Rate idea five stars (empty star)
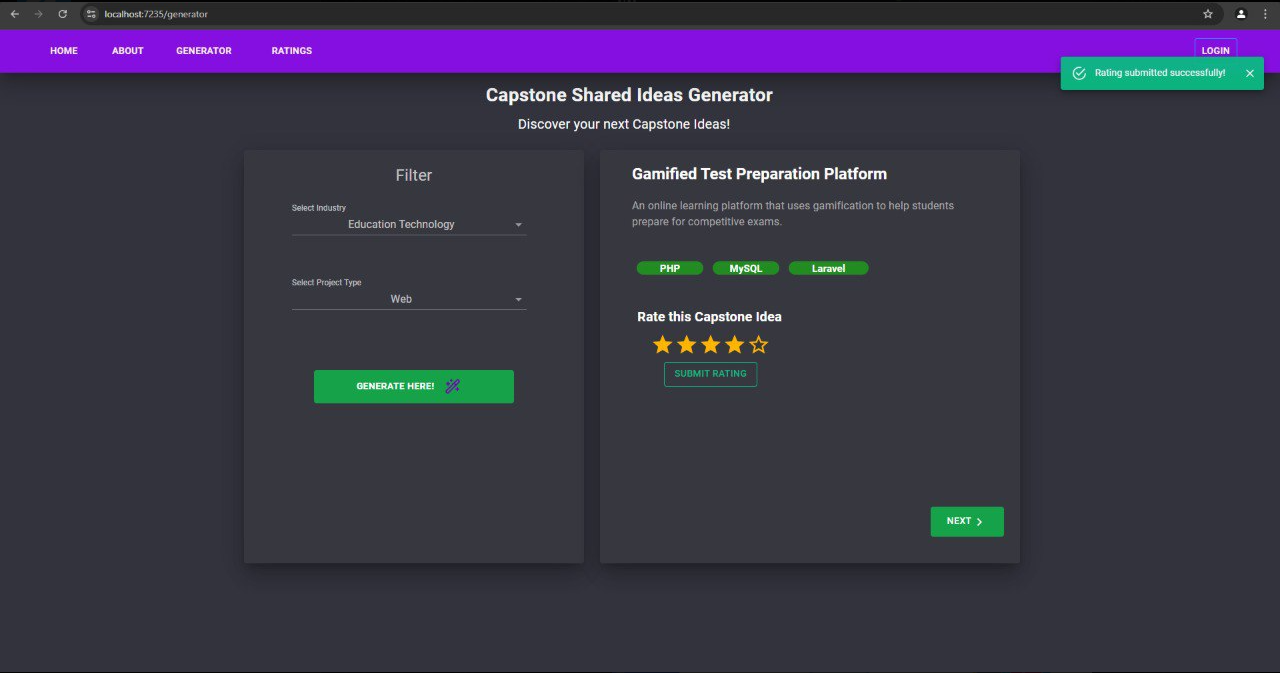Screen dimensions: 1280x673 click(758, 345)
